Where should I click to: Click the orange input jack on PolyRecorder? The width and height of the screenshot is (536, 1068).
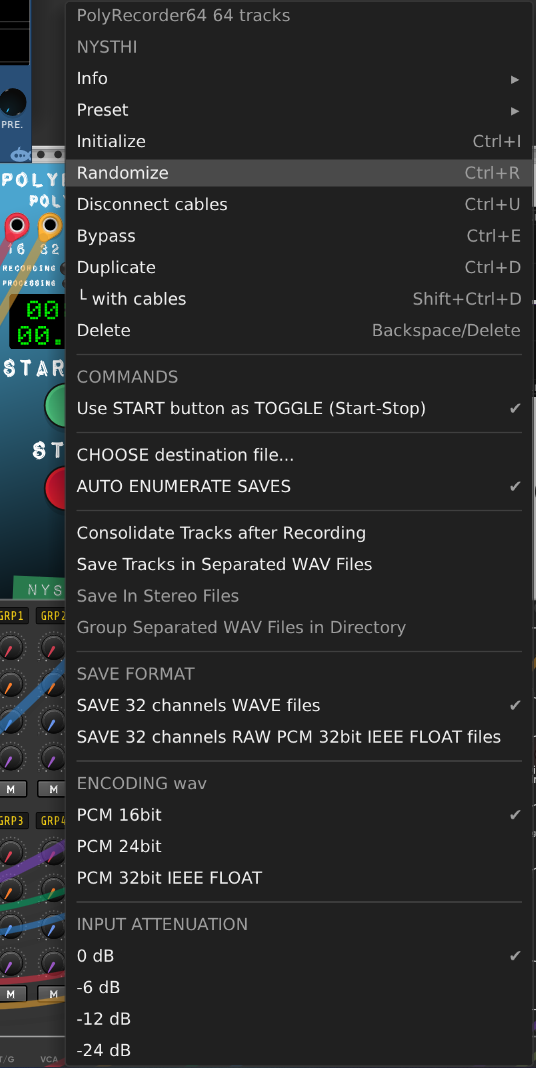point(49,225)
